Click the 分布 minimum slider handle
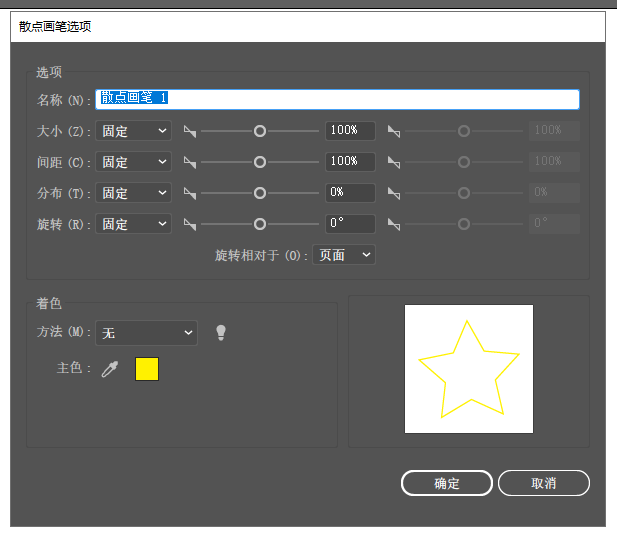Image resolution: width=617 pixels, height=538 pixels. pyautogui.click(x=260, y=193)
